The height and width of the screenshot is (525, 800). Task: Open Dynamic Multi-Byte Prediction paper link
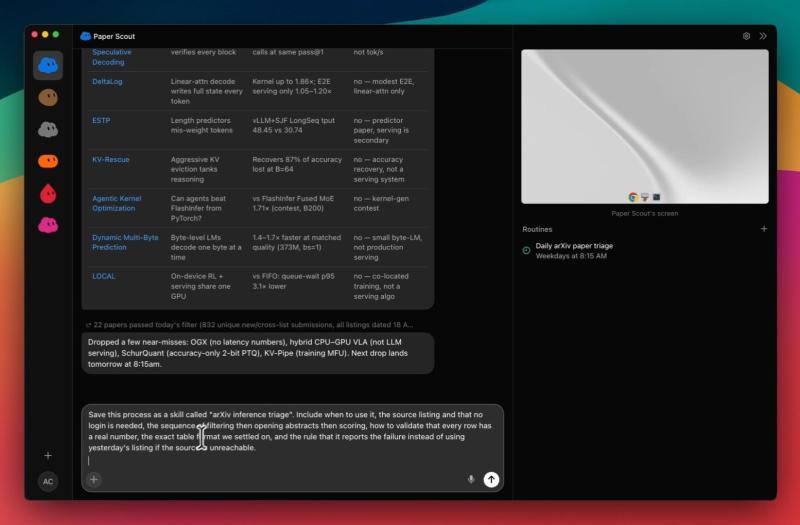pyautogui.click(x=125, y=242)
